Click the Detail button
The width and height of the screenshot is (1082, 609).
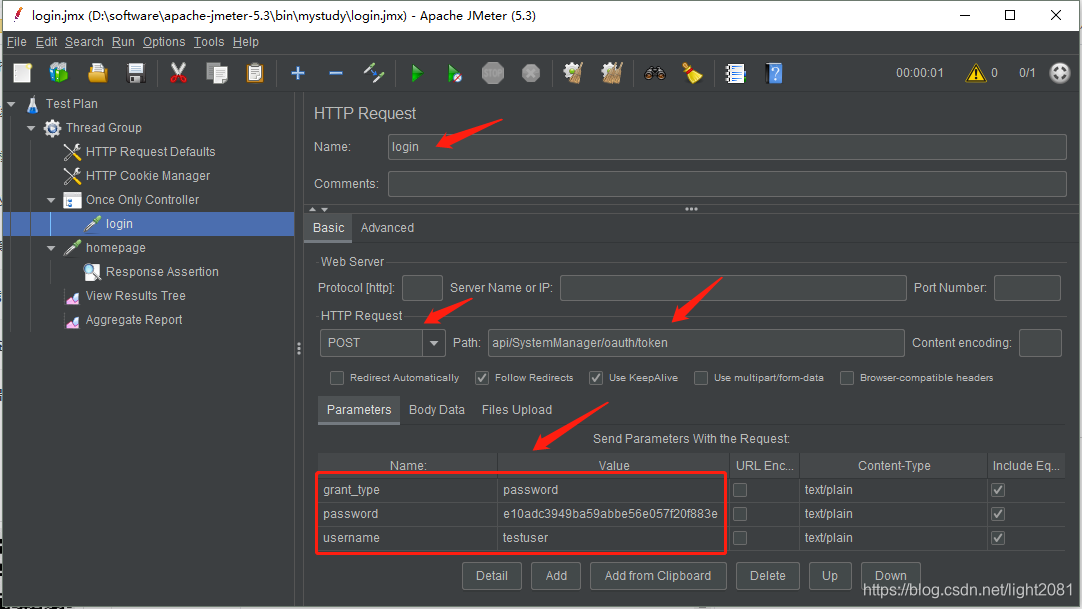491,576
